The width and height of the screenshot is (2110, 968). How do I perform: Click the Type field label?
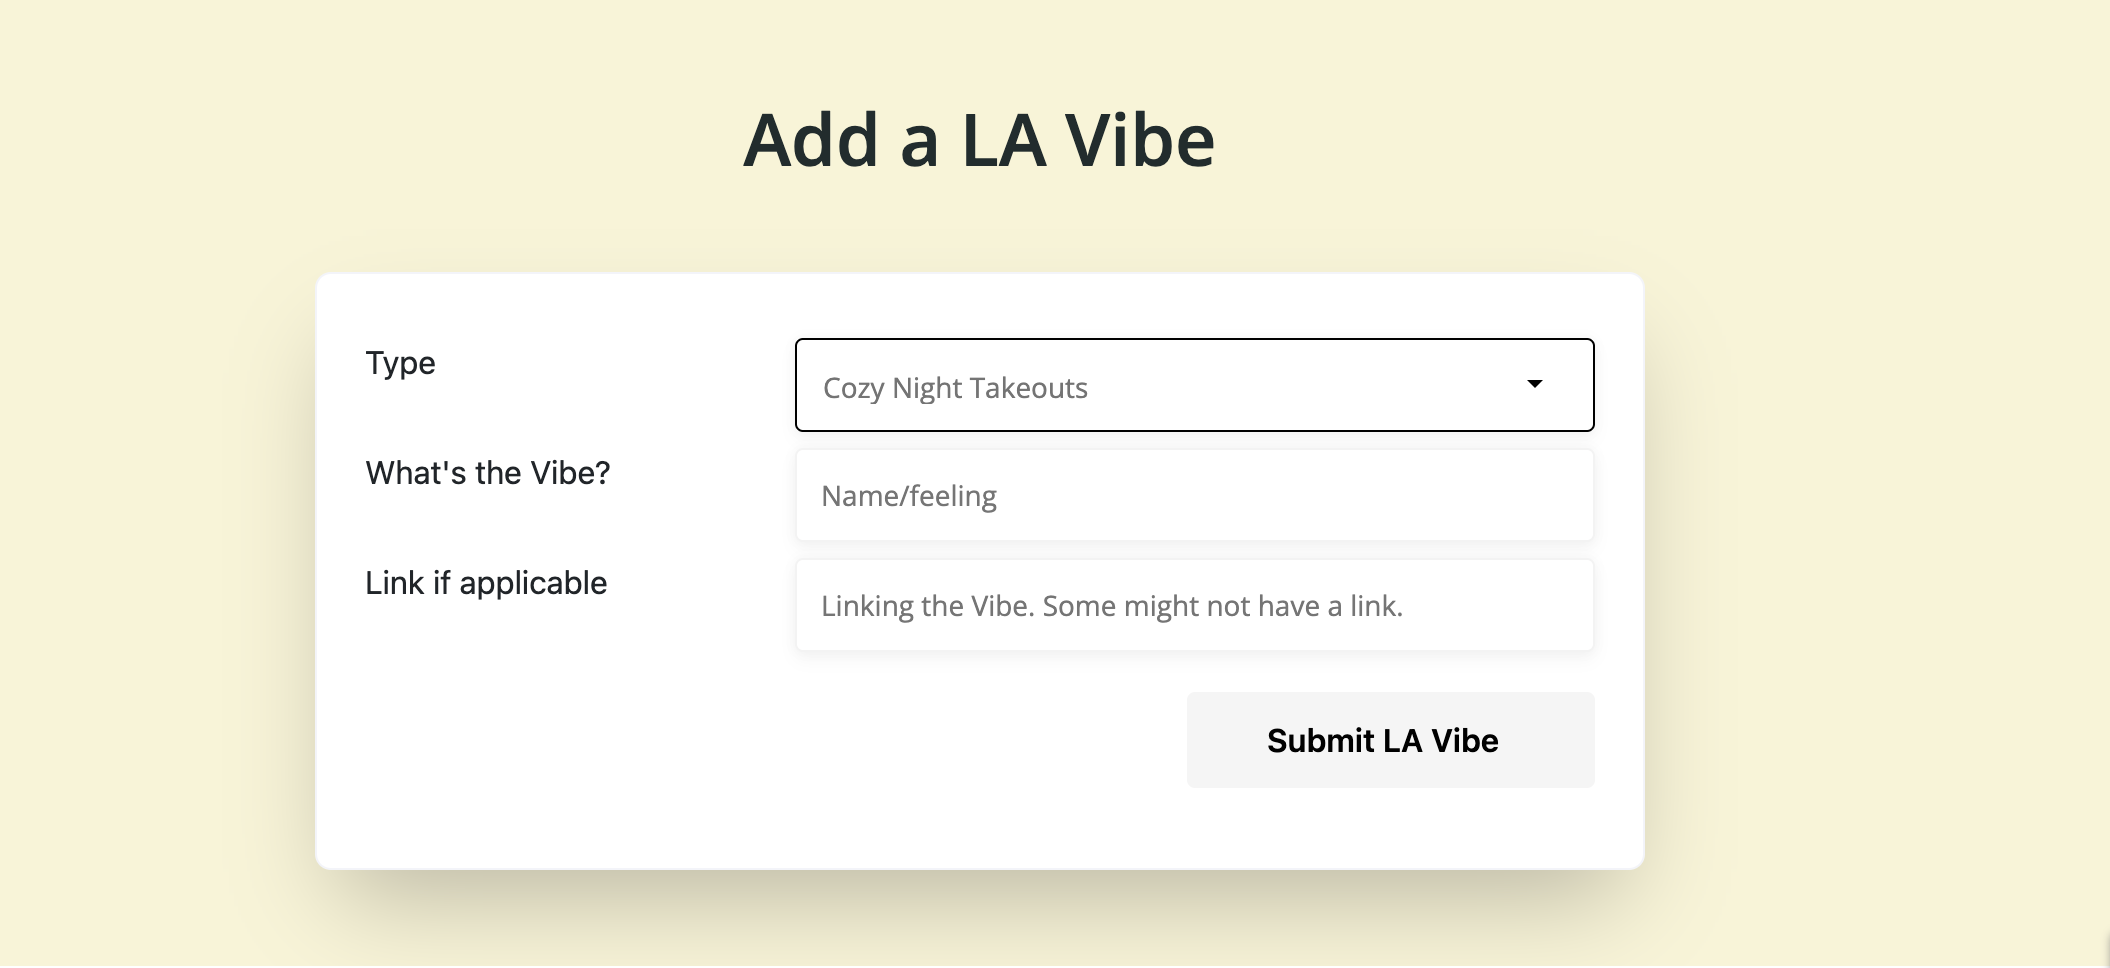[400, 363]
